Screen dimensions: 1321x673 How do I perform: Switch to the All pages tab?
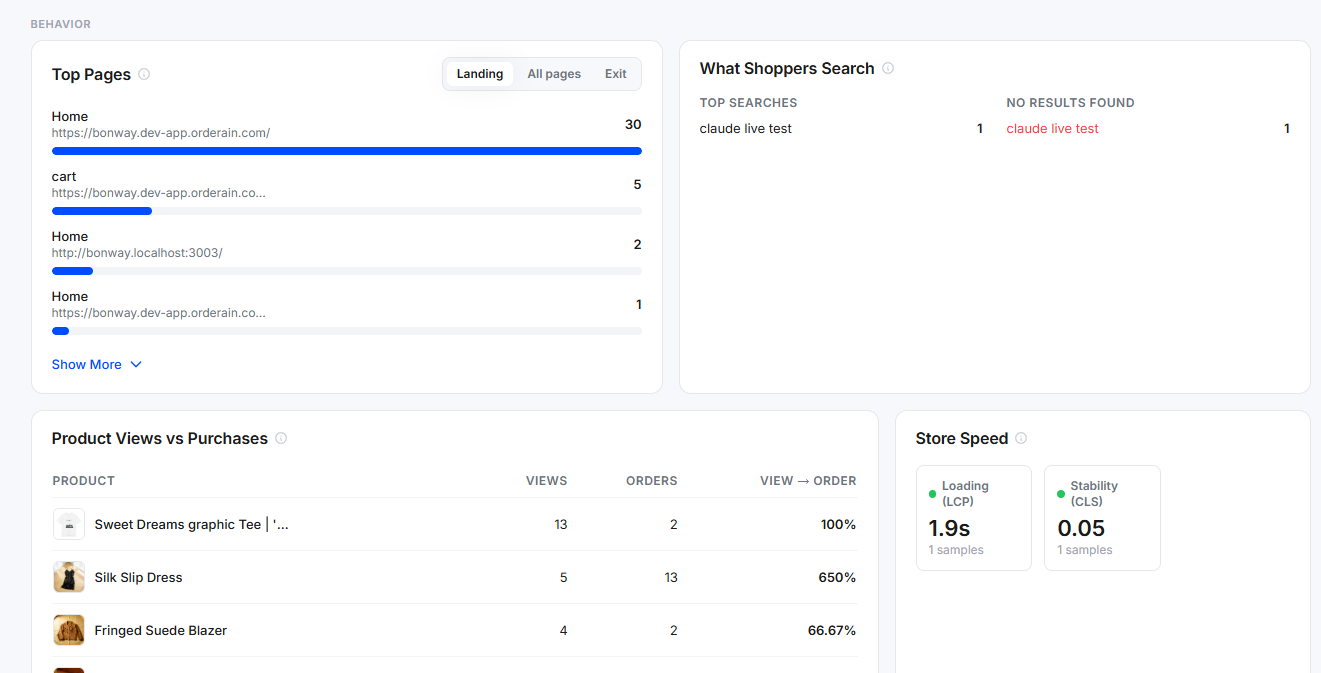pos(554,74)
